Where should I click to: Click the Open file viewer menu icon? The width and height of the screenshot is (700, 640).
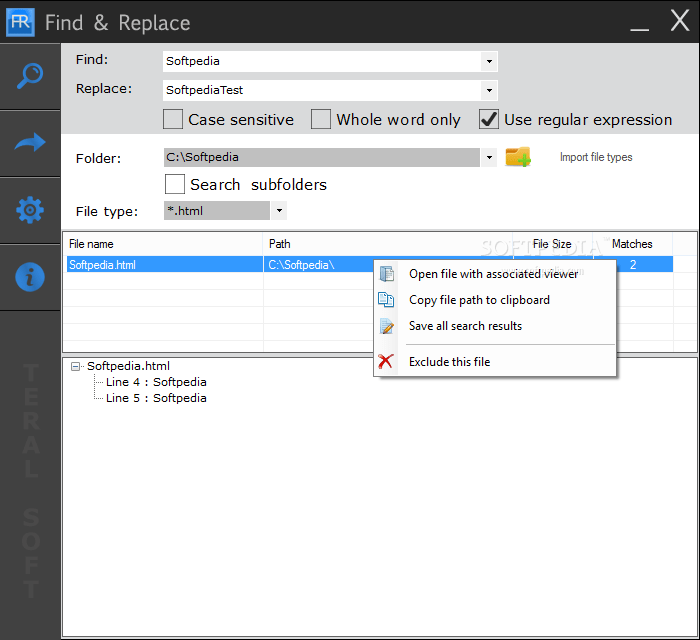pyautogui.click(x=387, y=274)
